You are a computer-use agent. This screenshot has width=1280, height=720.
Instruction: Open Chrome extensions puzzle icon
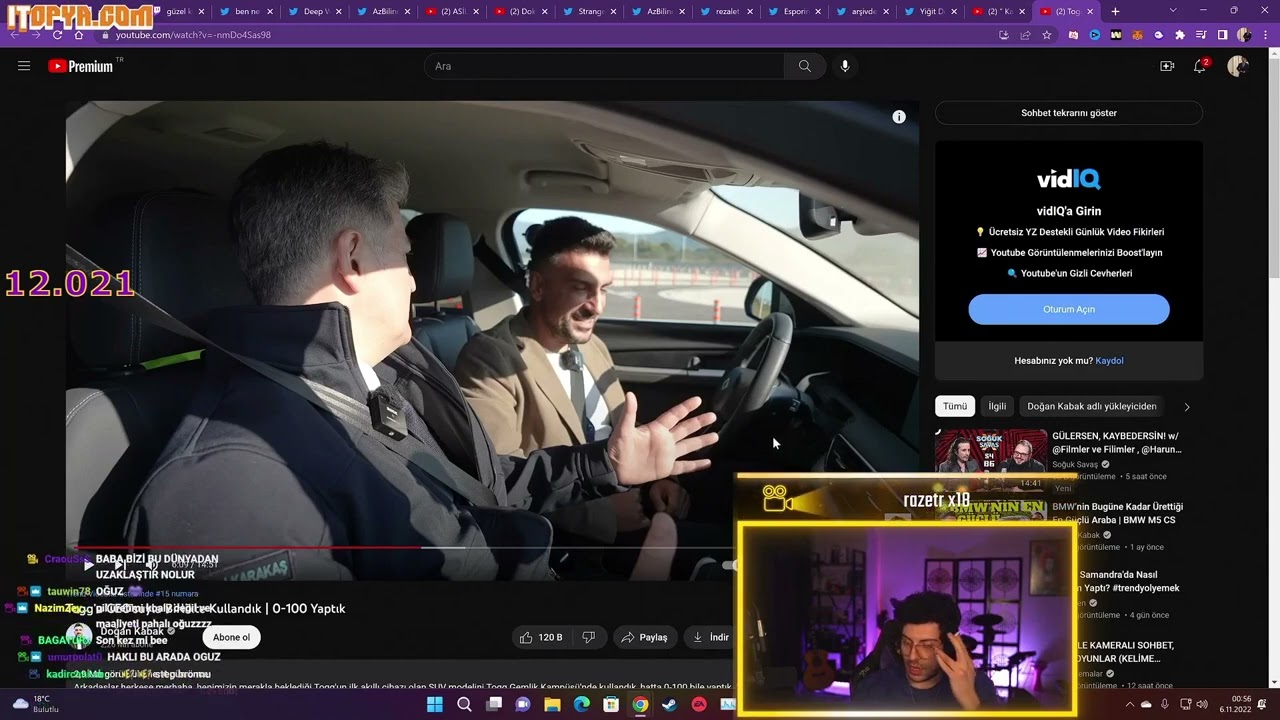pyautogui.click(x=1180, y=35)
